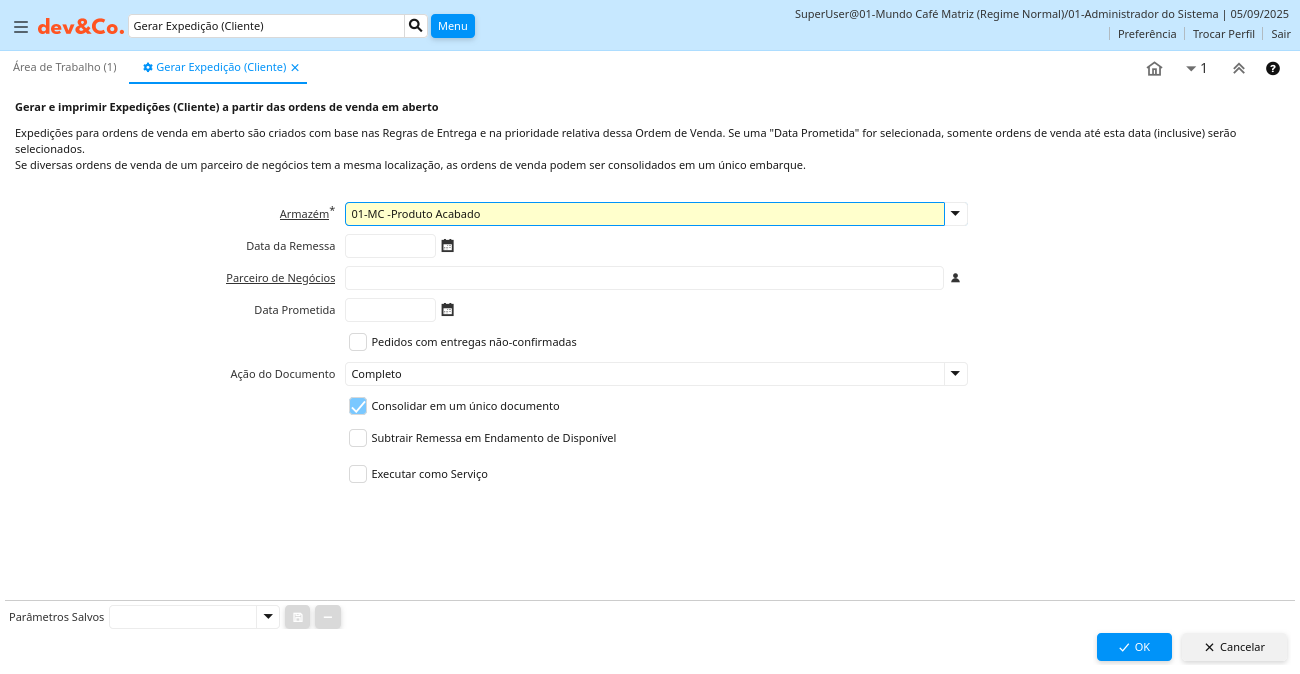Open the hamburger navigation menu
Viewport: 1300px width, 674px height.
[x=20, y=27]
